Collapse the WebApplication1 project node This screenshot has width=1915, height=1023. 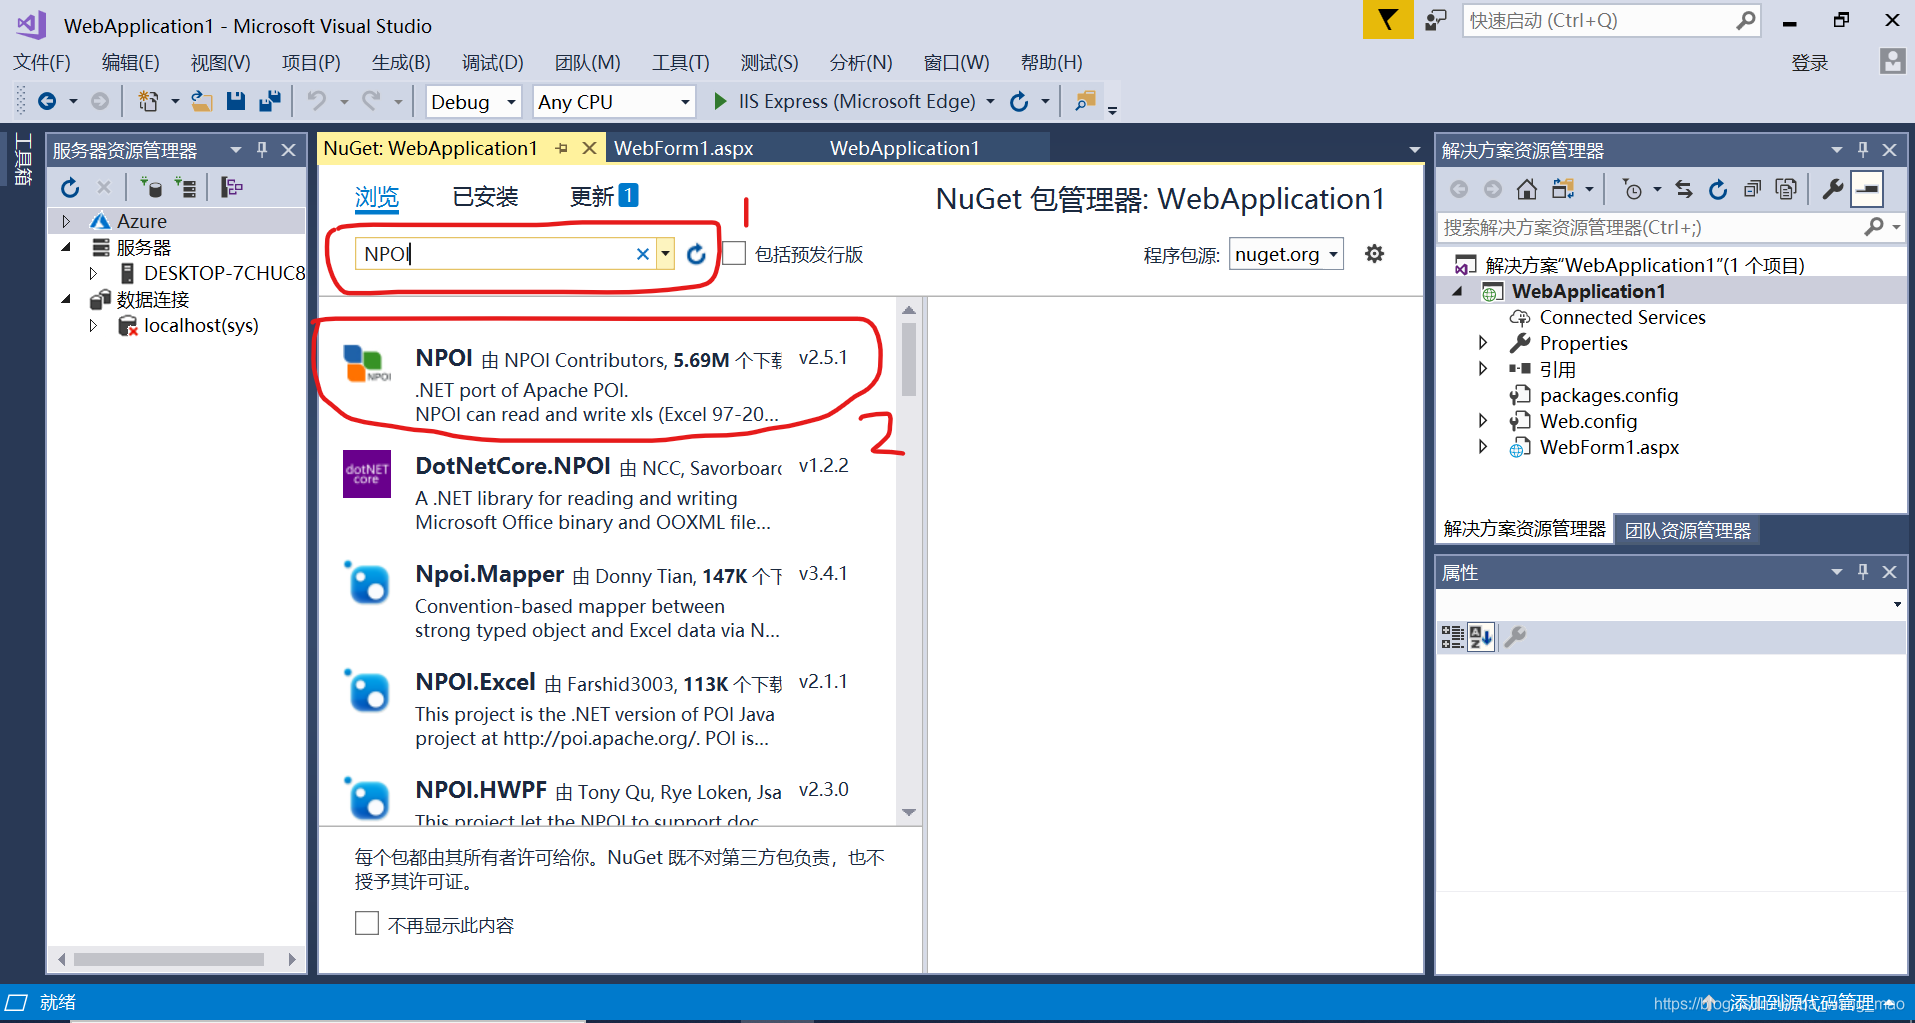click(x=1458, y=291)
